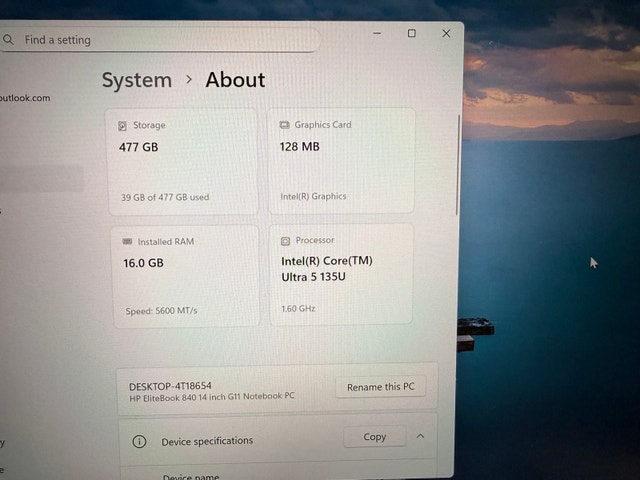Click the Storage card label

point(149,125)
